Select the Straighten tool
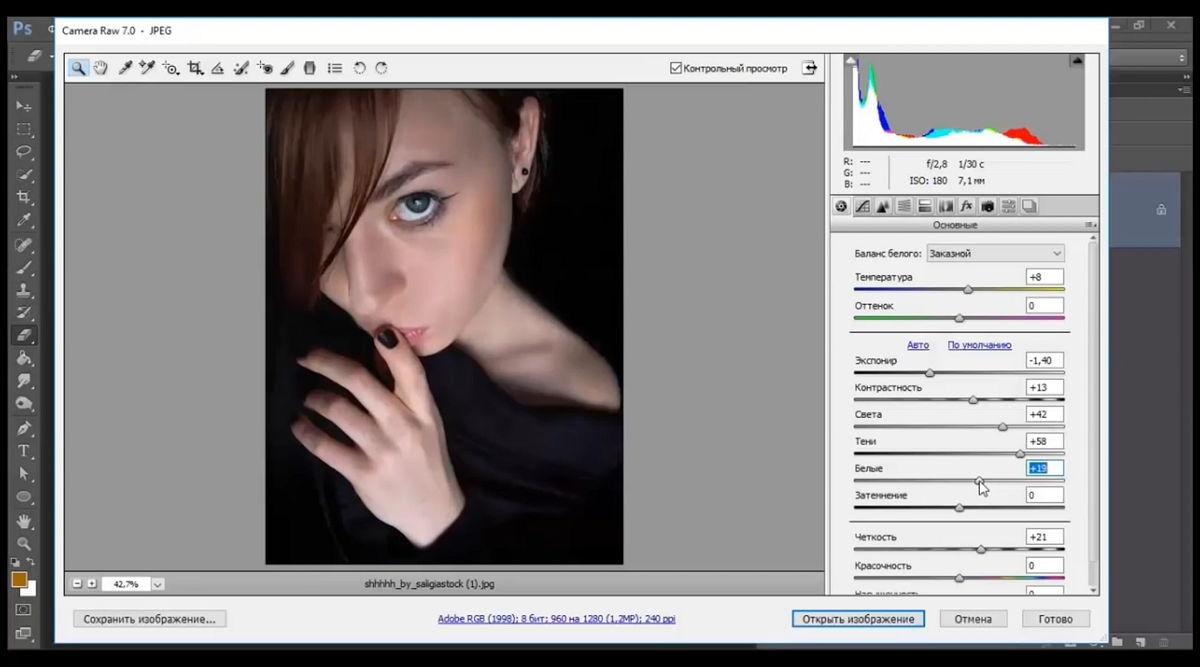The height and width of the screenshot is (667, 1200). (217, 68)
